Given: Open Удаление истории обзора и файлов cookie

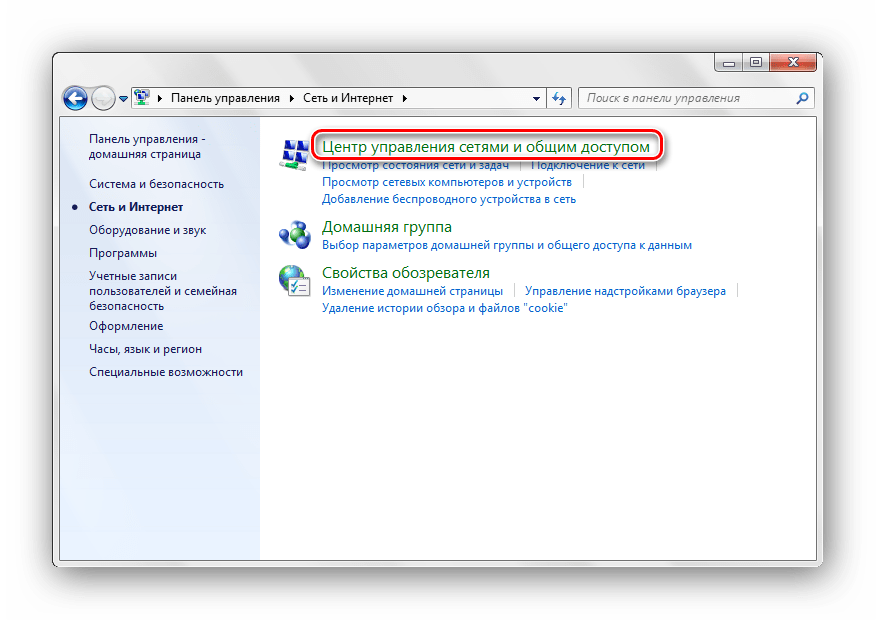Looking at the screenshot, I should click(x=444, y=308).
